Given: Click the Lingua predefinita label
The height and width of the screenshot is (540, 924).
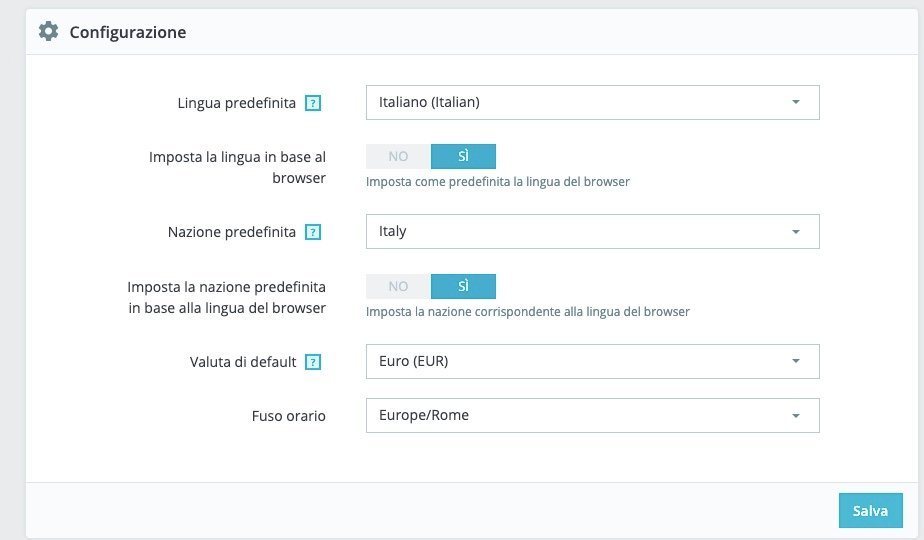Looking at the screenshot, I should [236, 103].
